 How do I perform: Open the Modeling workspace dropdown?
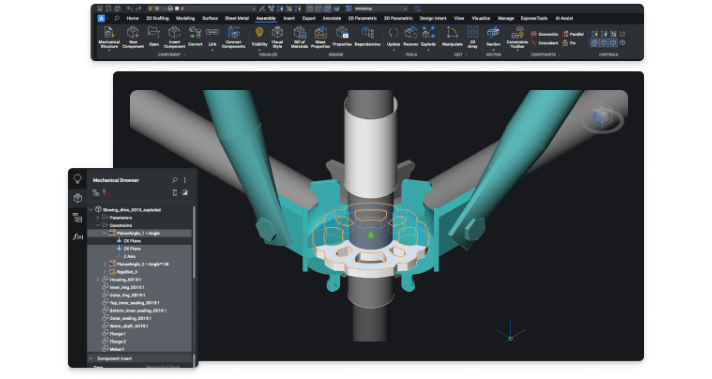point(381,9)
